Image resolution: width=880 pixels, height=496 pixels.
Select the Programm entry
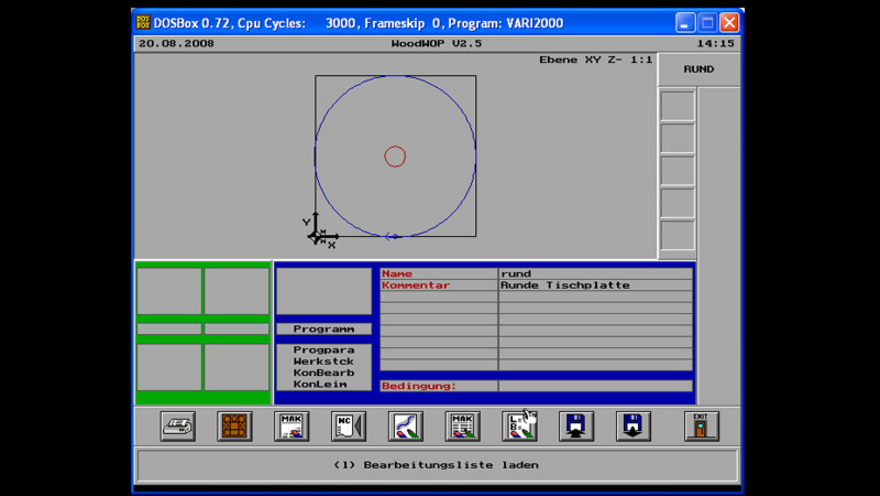[324, 329]
